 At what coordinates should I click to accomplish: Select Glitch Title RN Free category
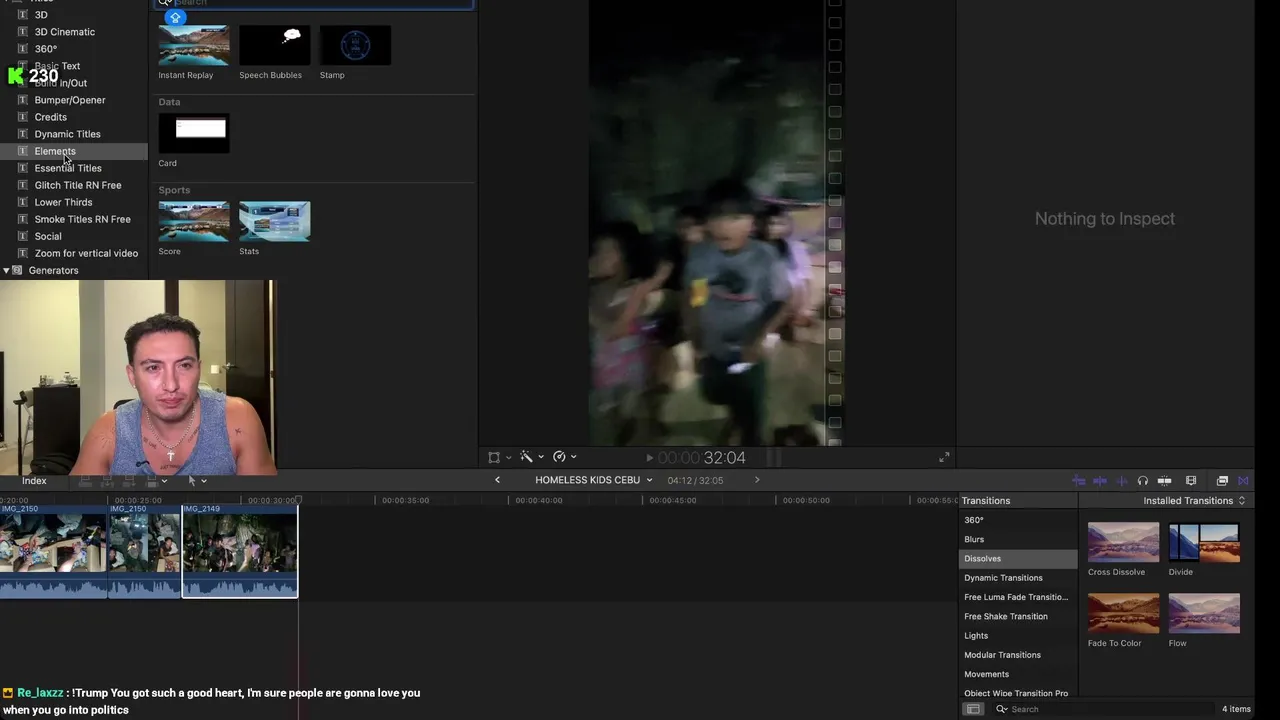tap(78, 185)
